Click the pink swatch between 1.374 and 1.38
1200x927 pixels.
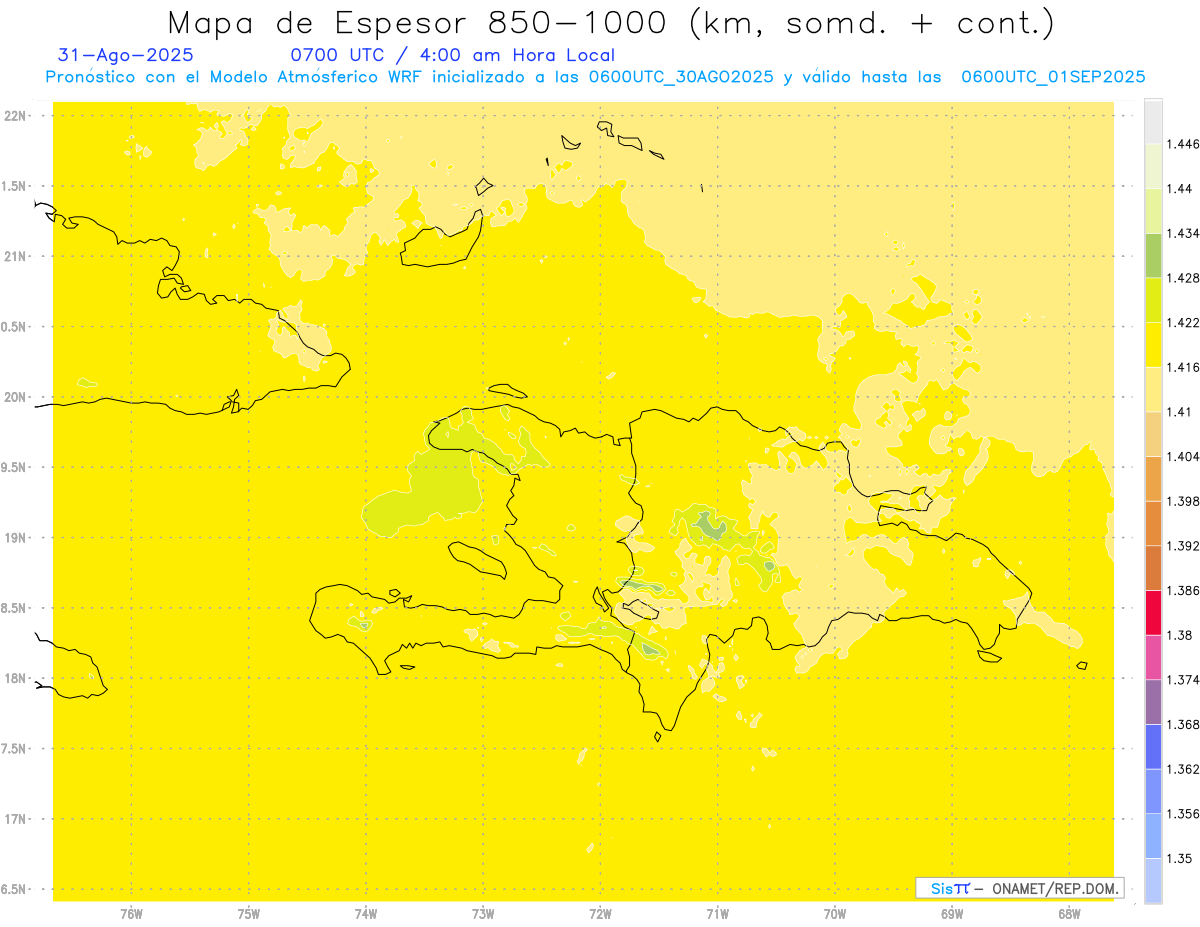point(1153,657)
